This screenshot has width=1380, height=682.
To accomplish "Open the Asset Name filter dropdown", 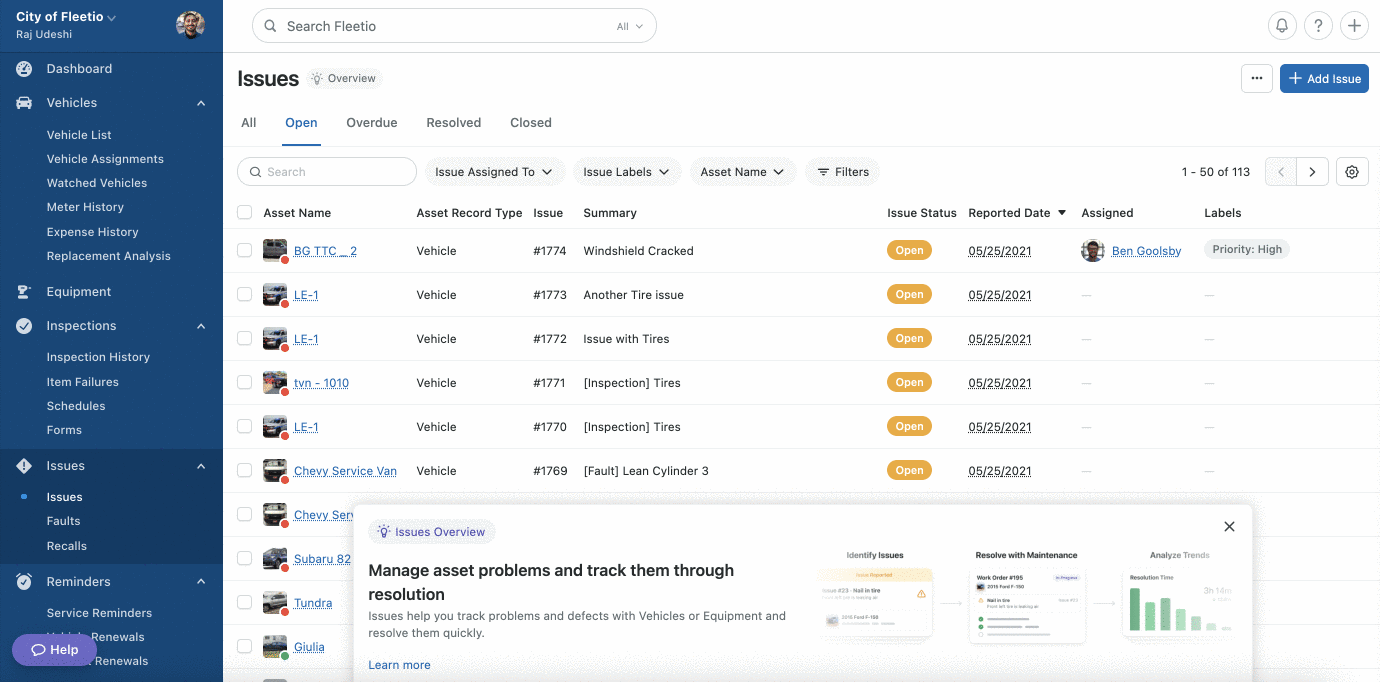I will [743, 172].
